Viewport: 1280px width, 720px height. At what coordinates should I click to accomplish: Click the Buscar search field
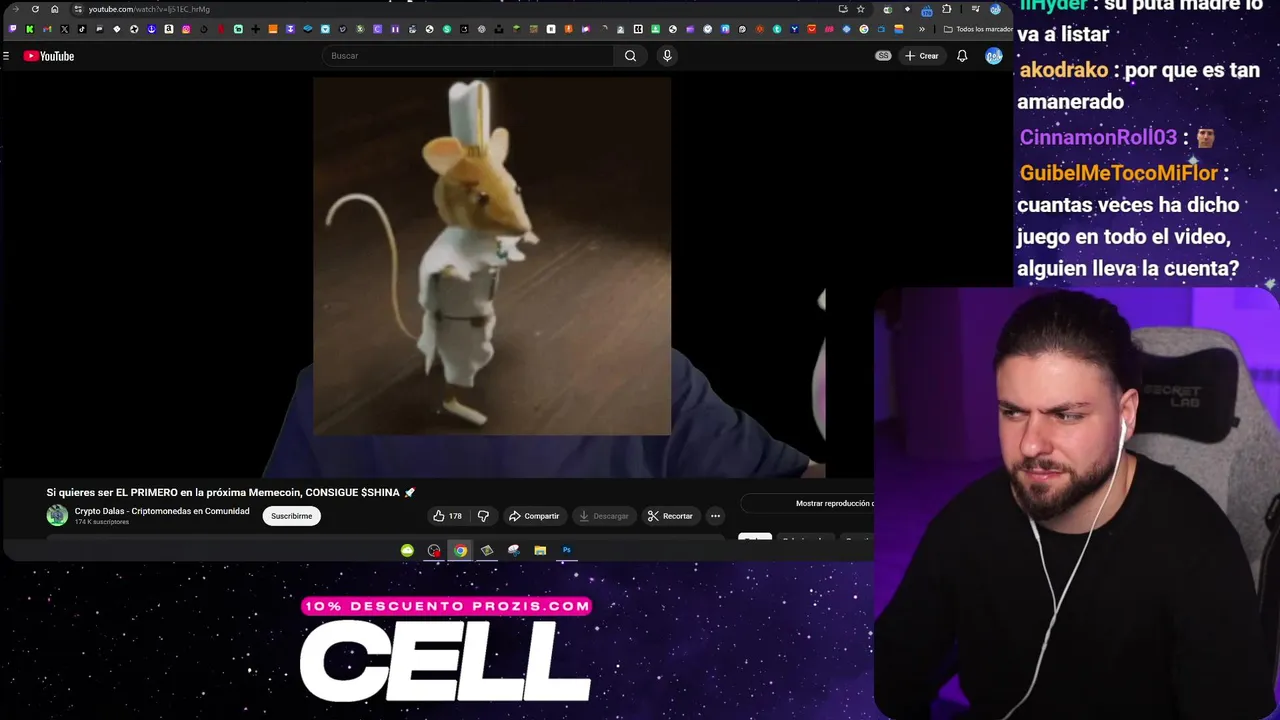(x=468, y=56)
